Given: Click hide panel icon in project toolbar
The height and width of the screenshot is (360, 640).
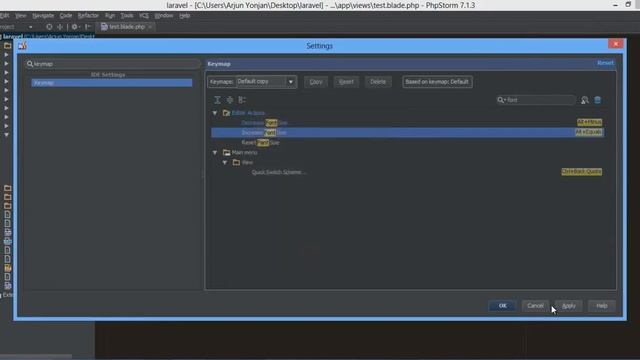Looking at the screenshot, I should point(87,27).
